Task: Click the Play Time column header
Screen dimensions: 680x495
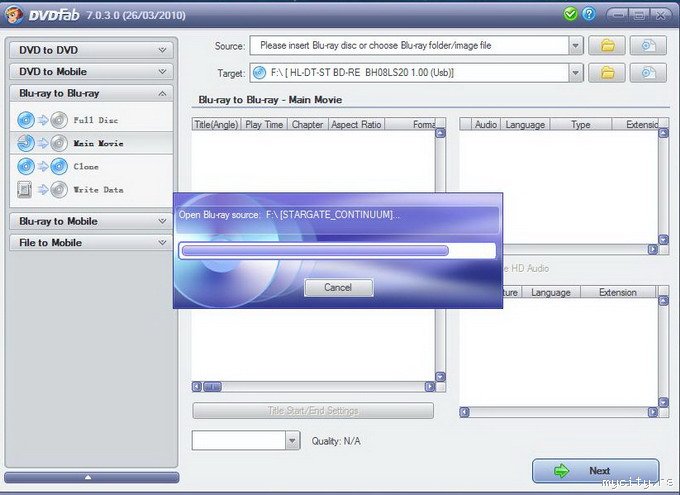Action: (264, 125)
